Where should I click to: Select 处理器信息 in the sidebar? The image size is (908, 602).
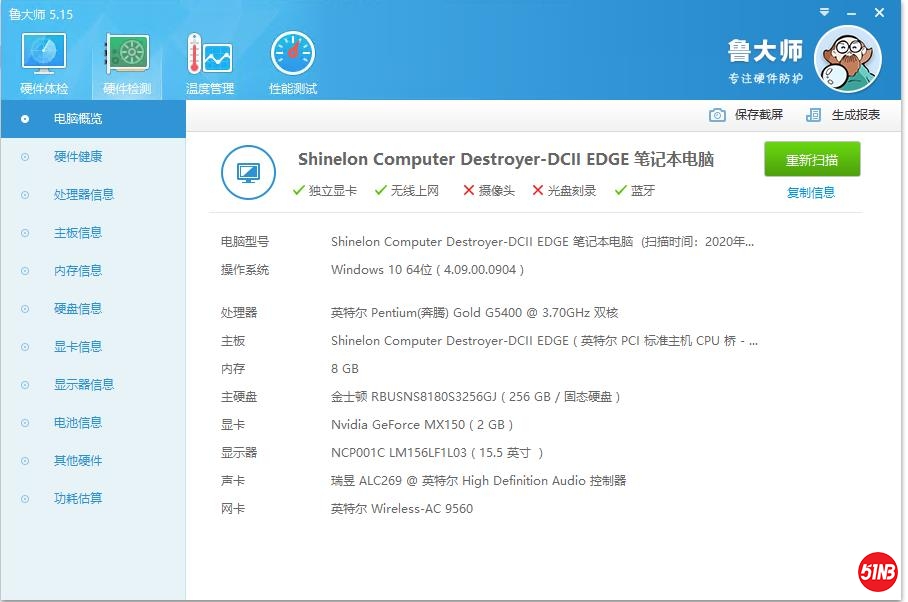pyautogui.click(x=84, y=195)
